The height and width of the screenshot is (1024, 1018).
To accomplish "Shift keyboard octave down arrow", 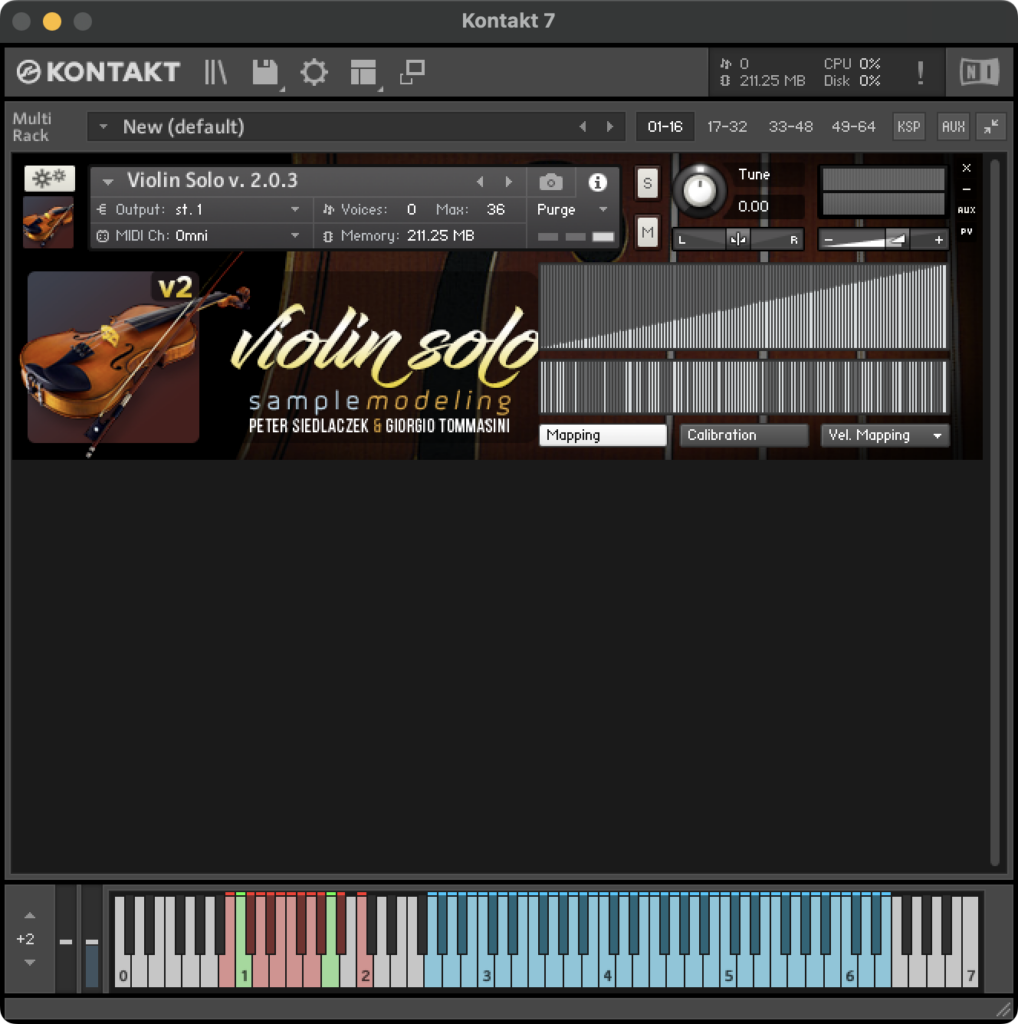I will tap(29, 962).
